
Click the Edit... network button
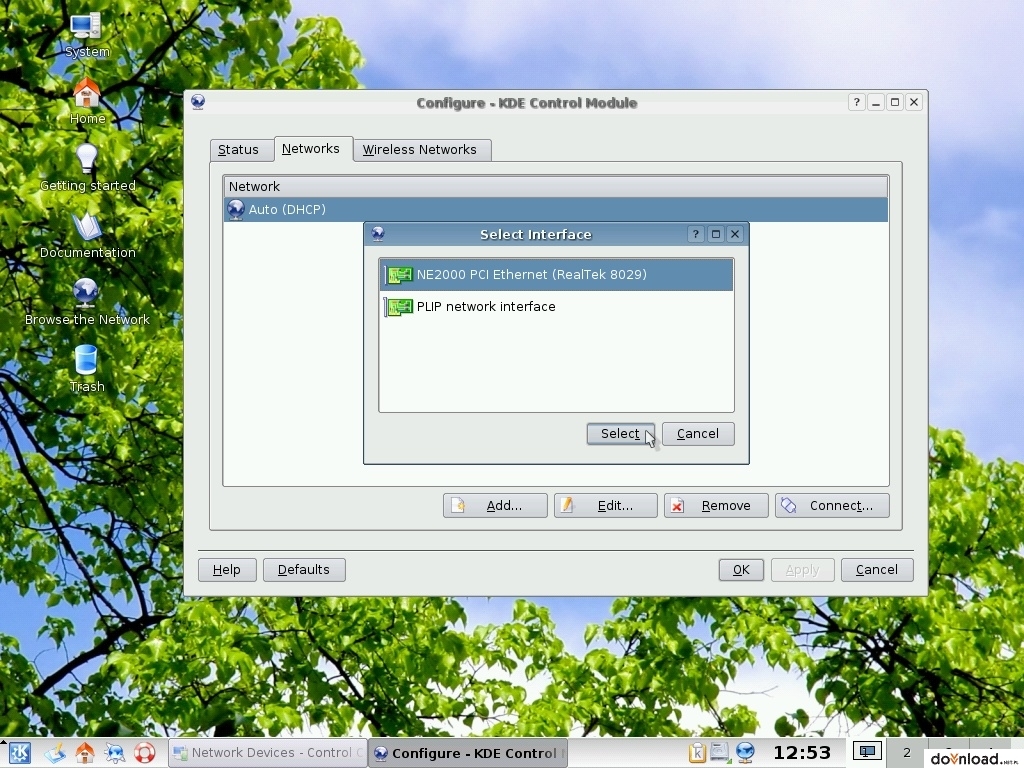[605, 505]
